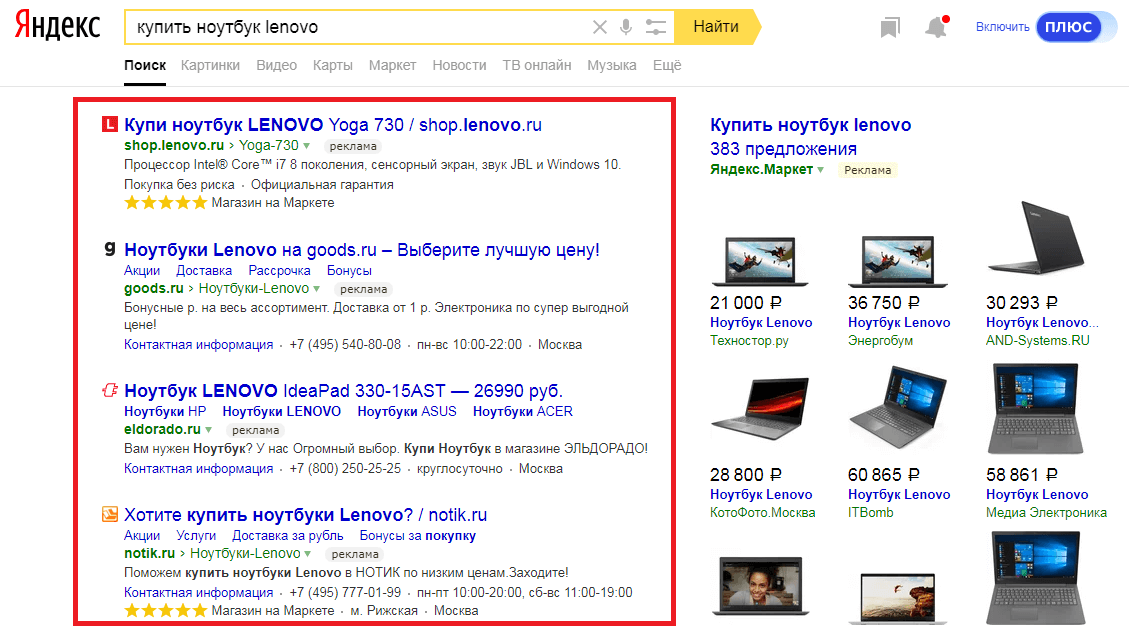
Task: Clear the search query with X icon
Action: pyautogui.click(x=600, y=27)
